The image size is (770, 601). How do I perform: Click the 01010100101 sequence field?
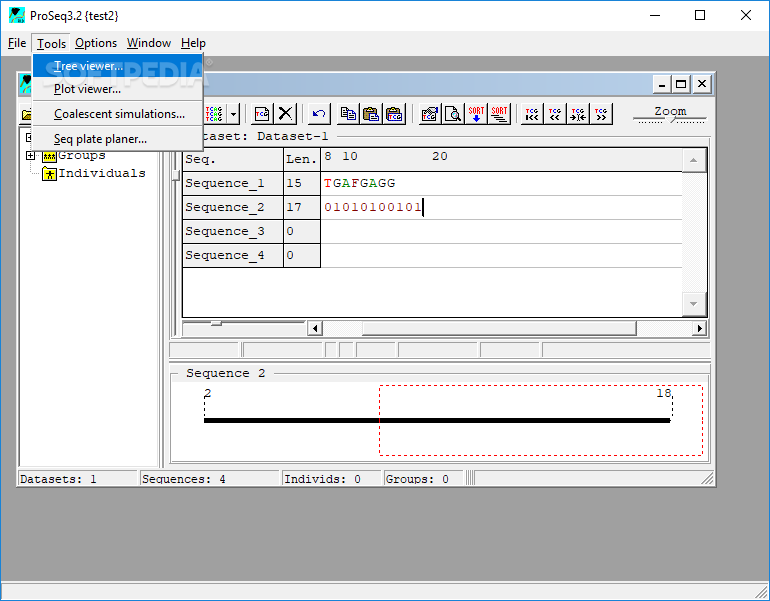501,208
